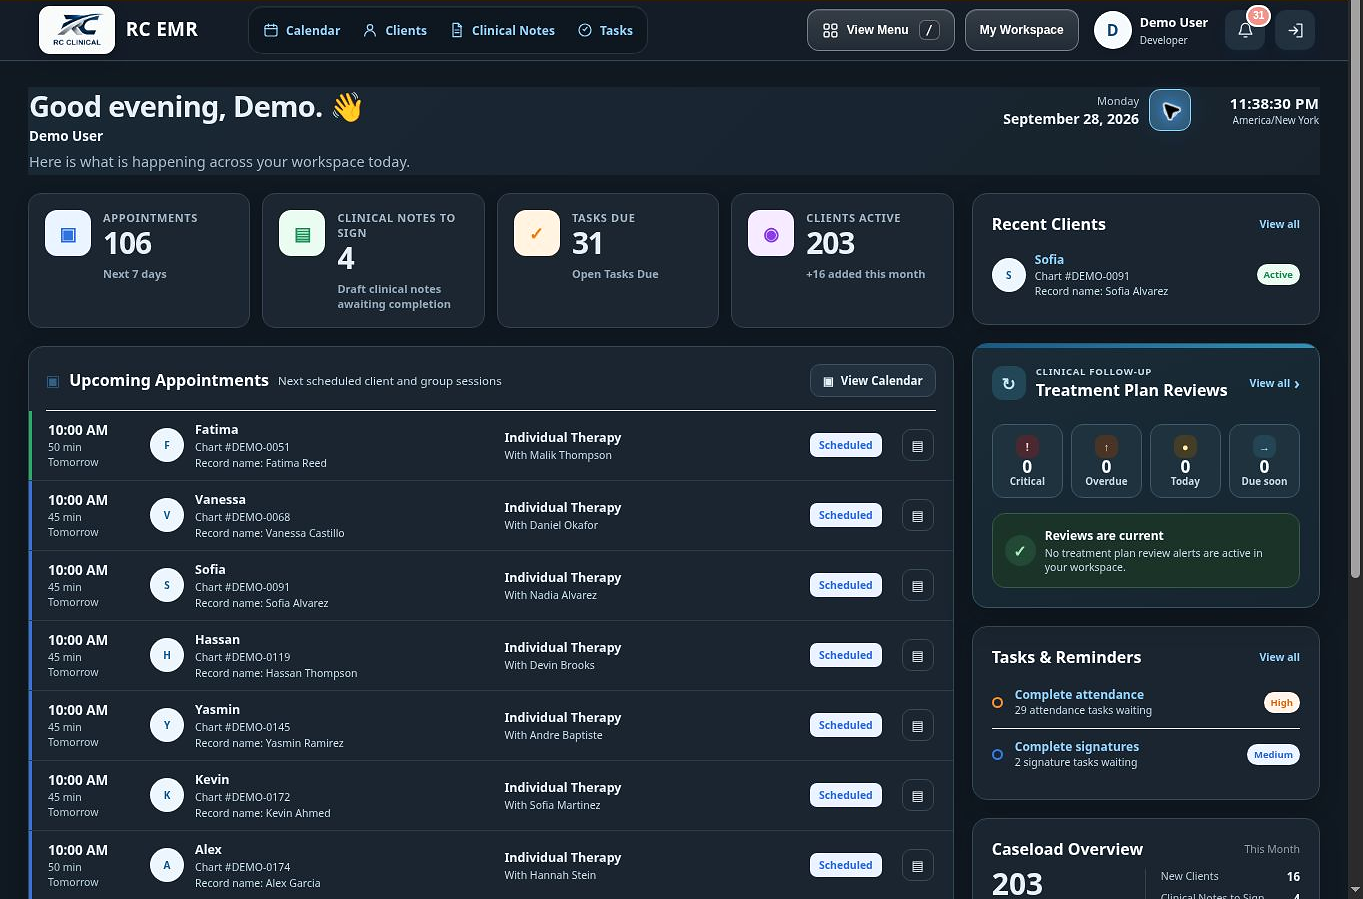The height and width of the screenshot is (899, 1363).
Task: Click the 'Chart #DEMO-0172' text
Action: (x=242, y=798)
